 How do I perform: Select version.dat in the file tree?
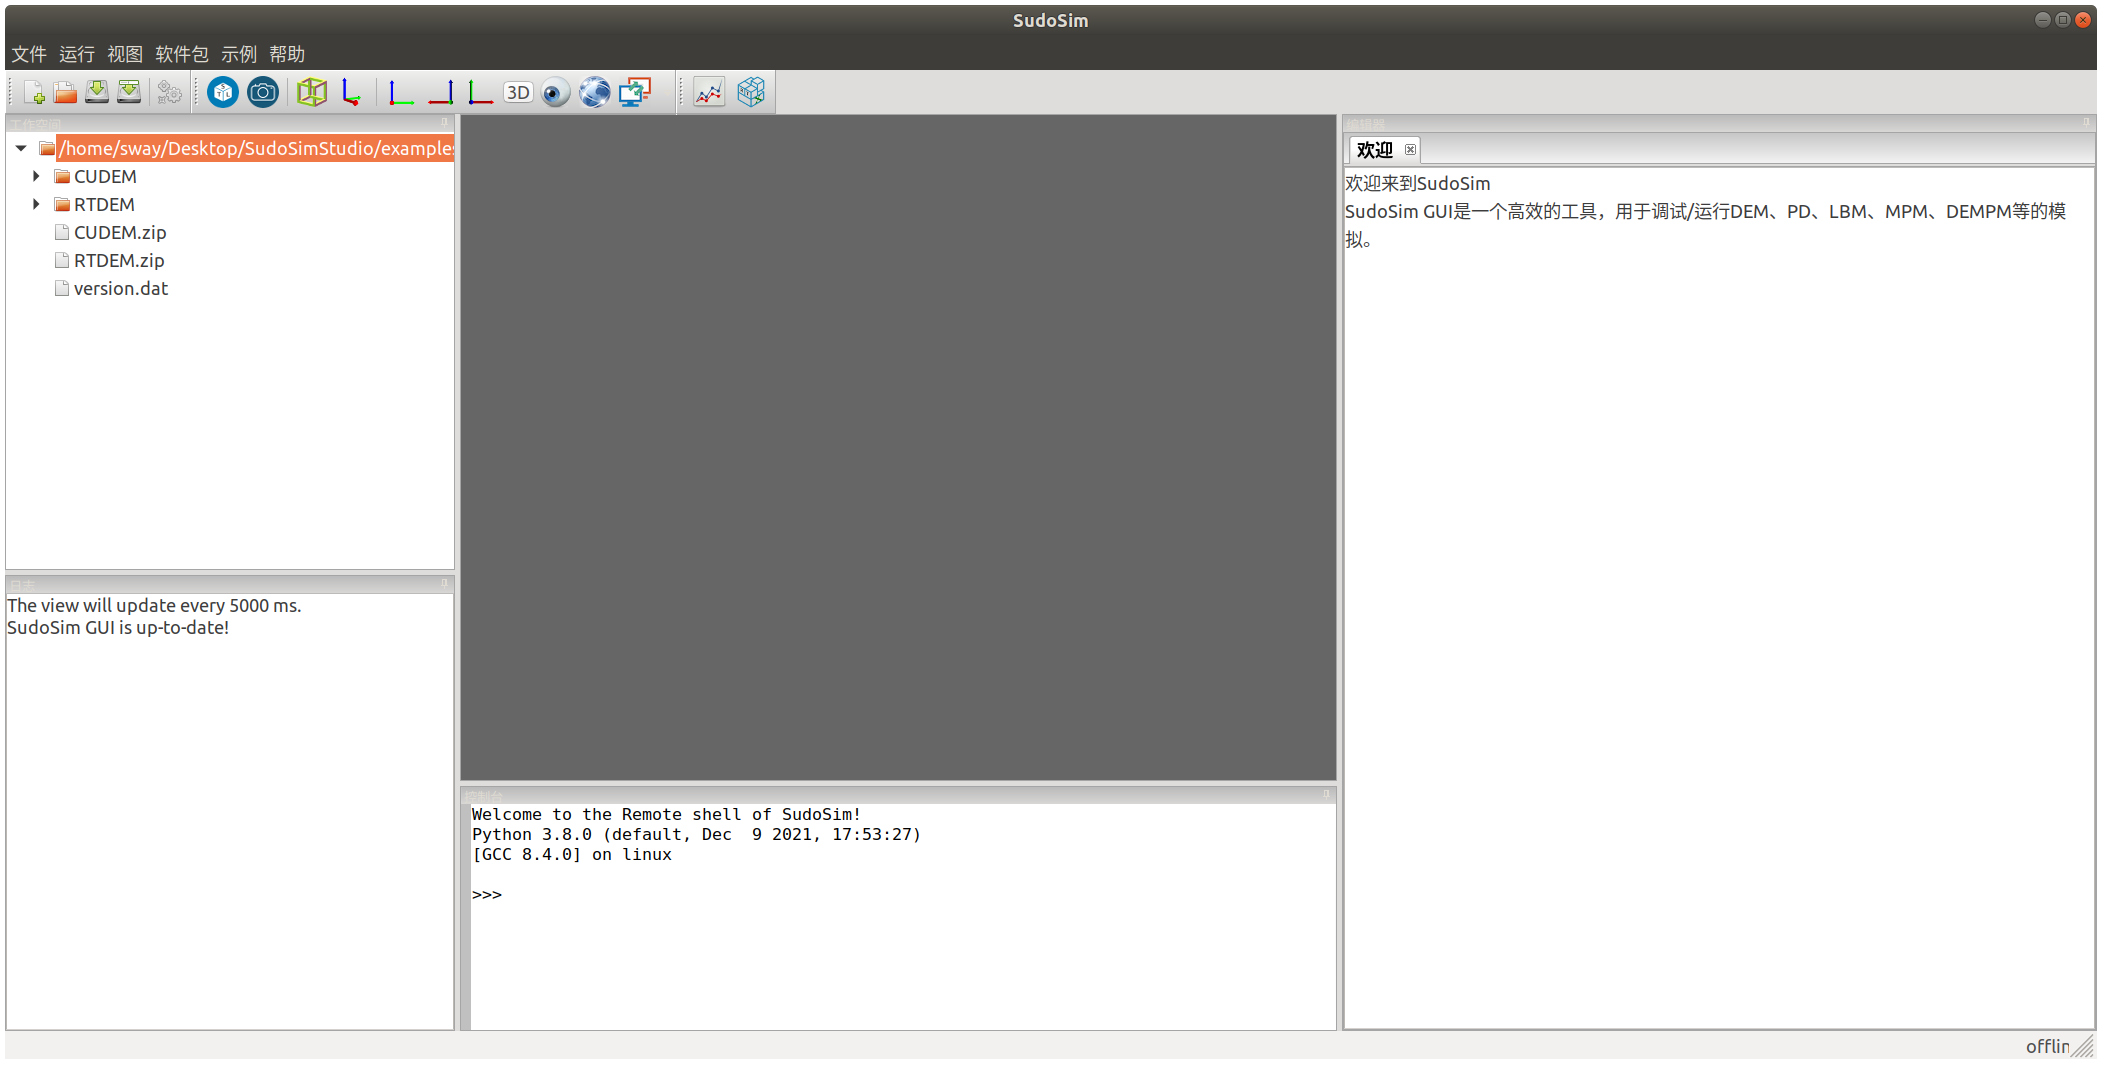pos(121,288)
